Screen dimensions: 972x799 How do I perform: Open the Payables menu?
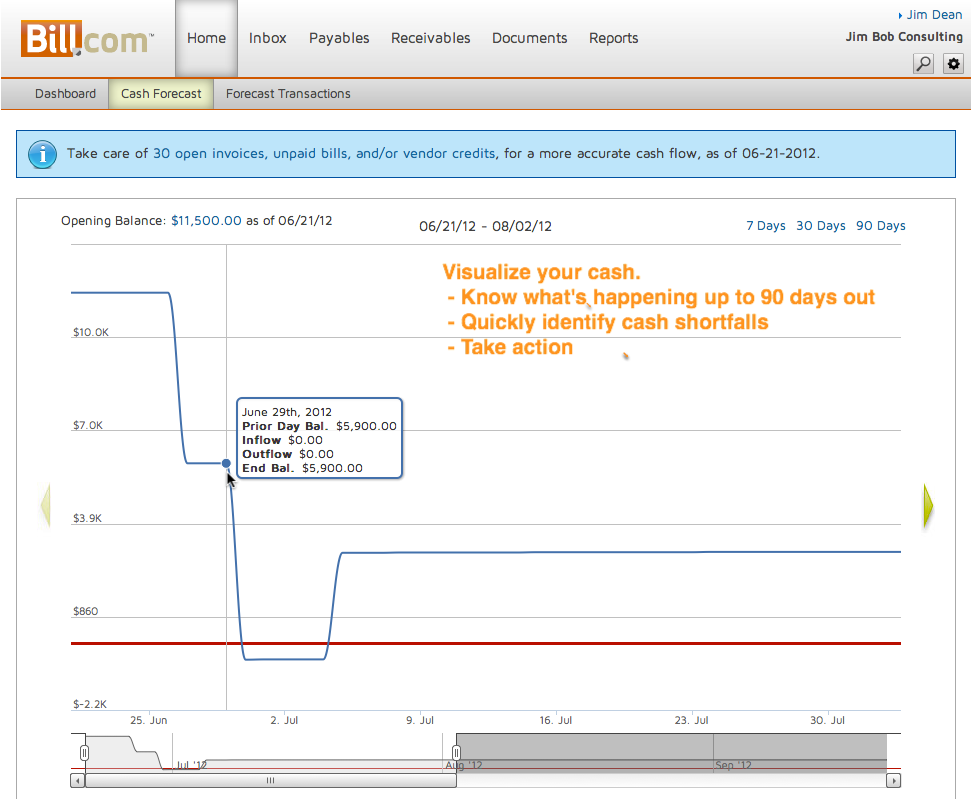(x=339, y=38)
